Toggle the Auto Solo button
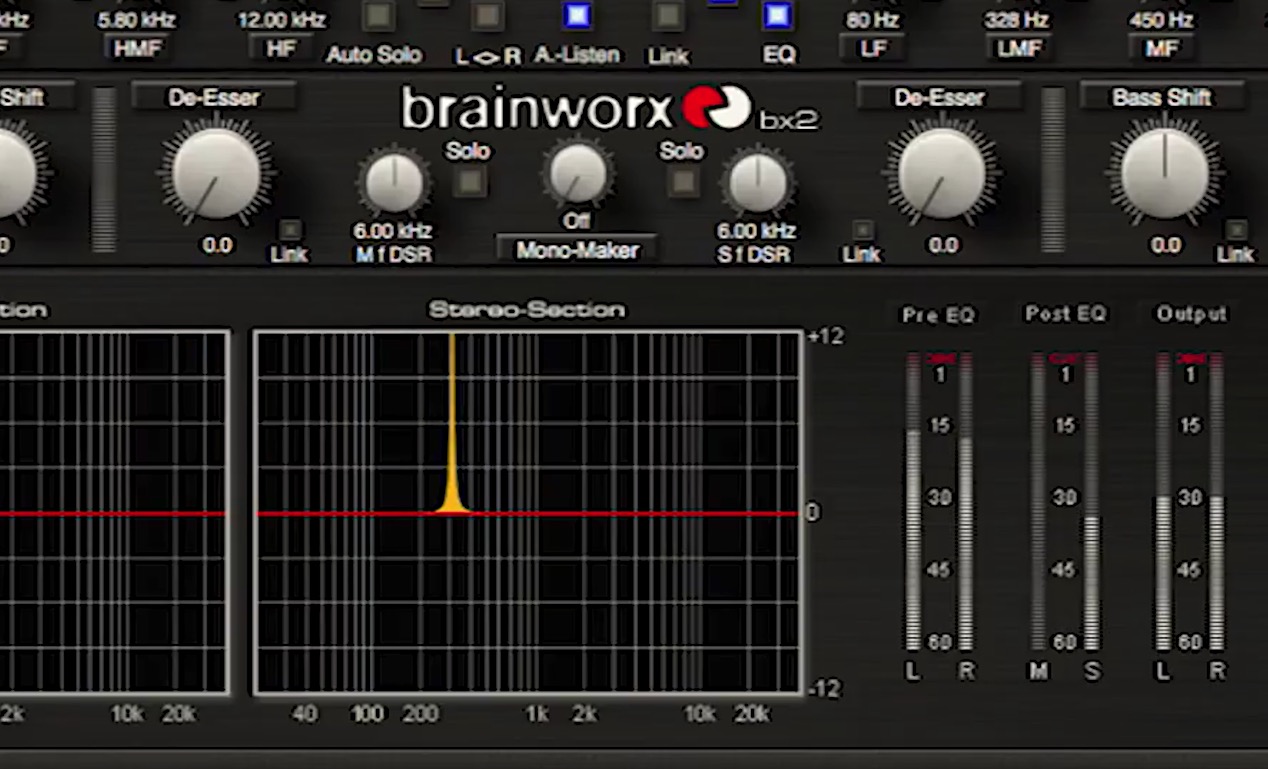The width and height of the screenshot is (1268, 769). (x=377, y=16)
